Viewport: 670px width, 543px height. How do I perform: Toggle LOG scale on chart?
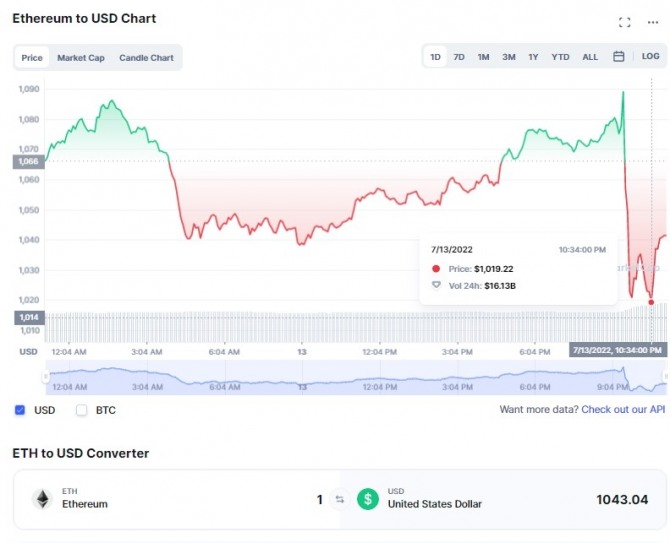[650, 57]
